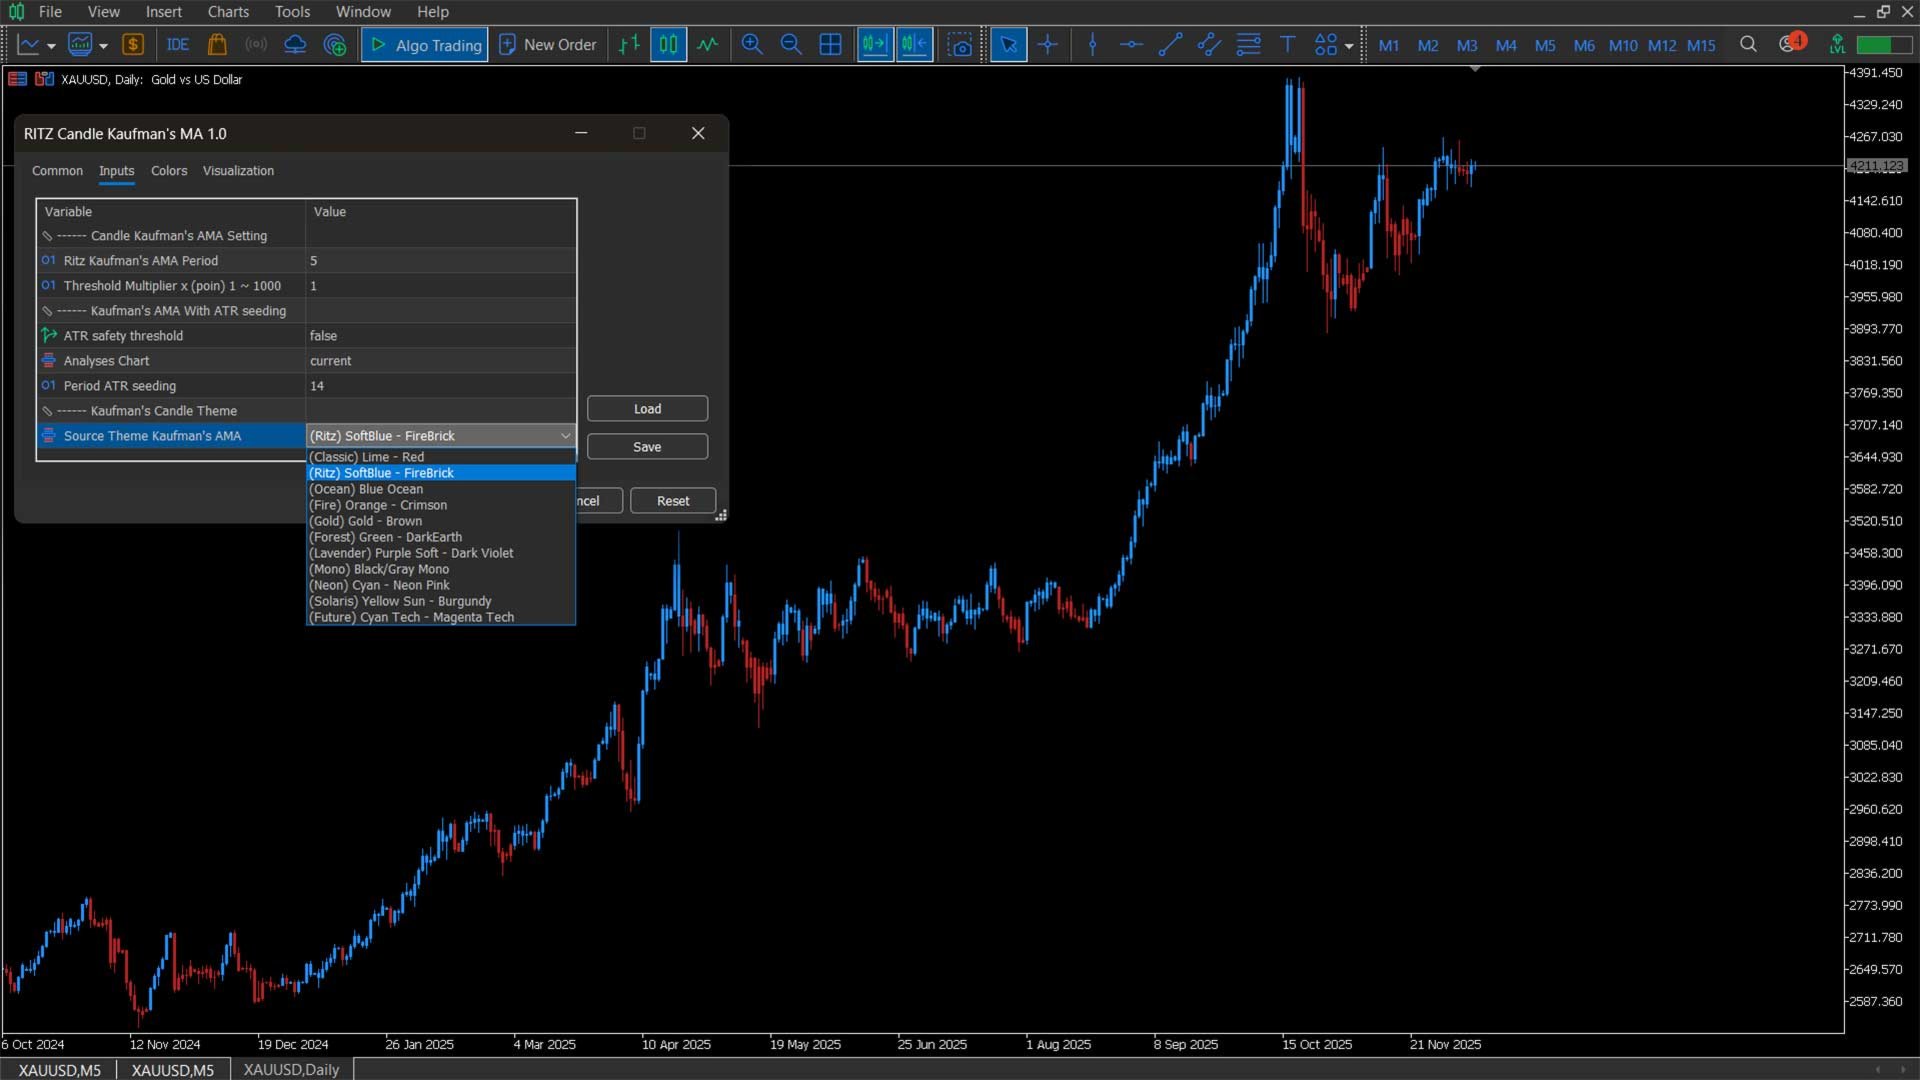Viewport: 1920px width, 1080px height.
Task: Select the trendline drawing tool
Action: (x=1170, y=45)
